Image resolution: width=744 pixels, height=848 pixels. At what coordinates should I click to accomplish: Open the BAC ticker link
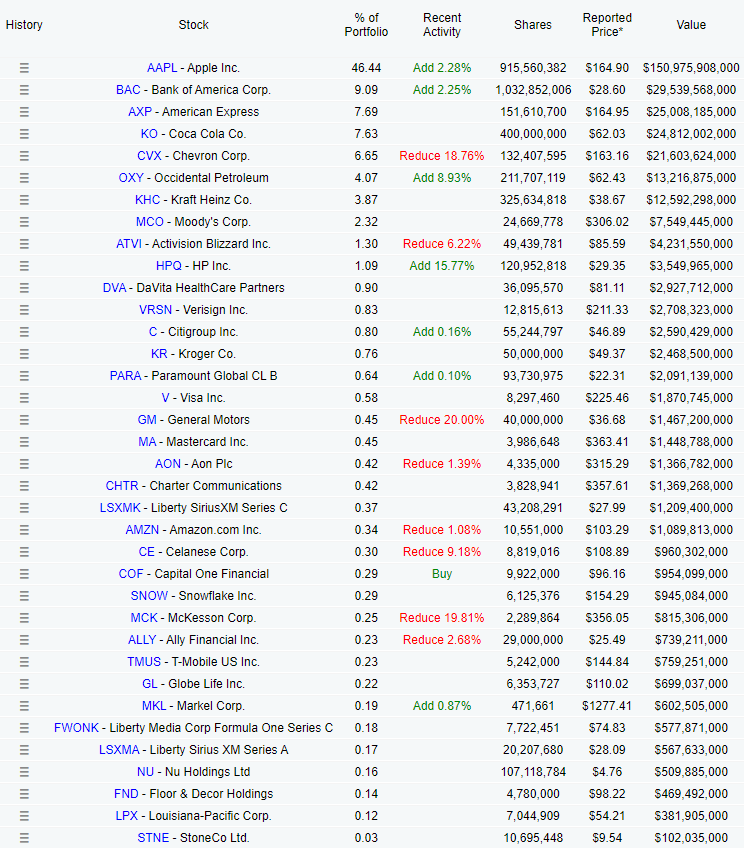(x=128, y=90)
